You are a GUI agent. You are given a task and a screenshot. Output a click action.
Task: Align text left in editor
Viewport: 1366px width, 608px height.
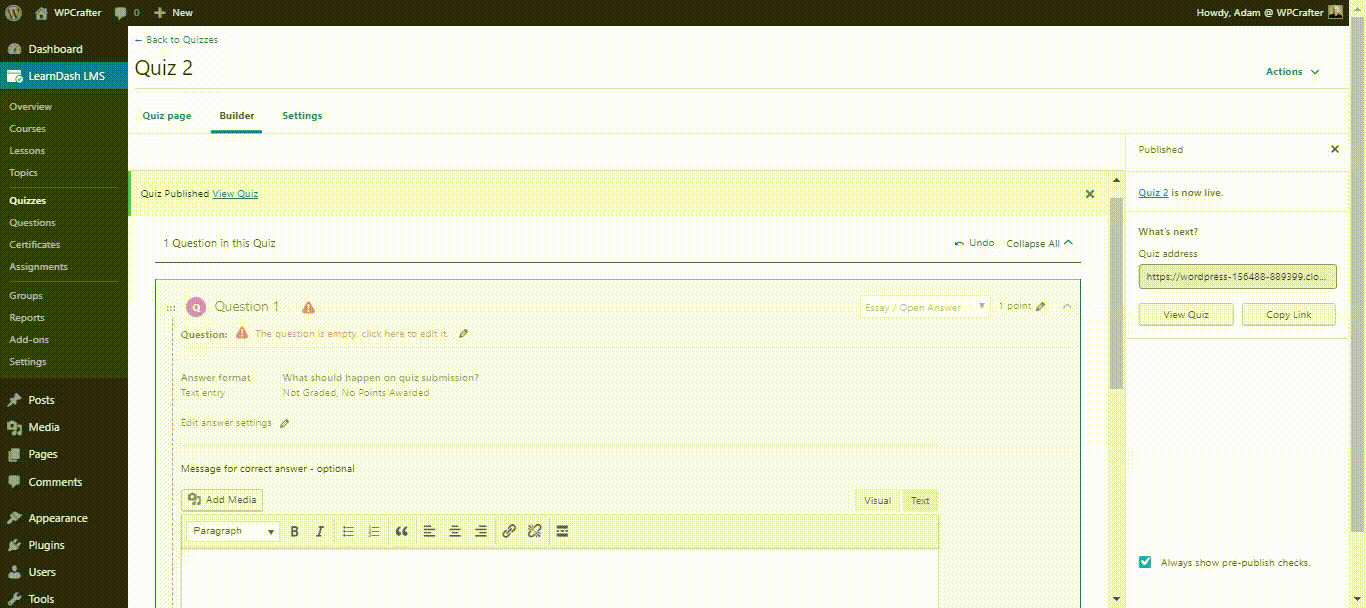pos(429,532)
